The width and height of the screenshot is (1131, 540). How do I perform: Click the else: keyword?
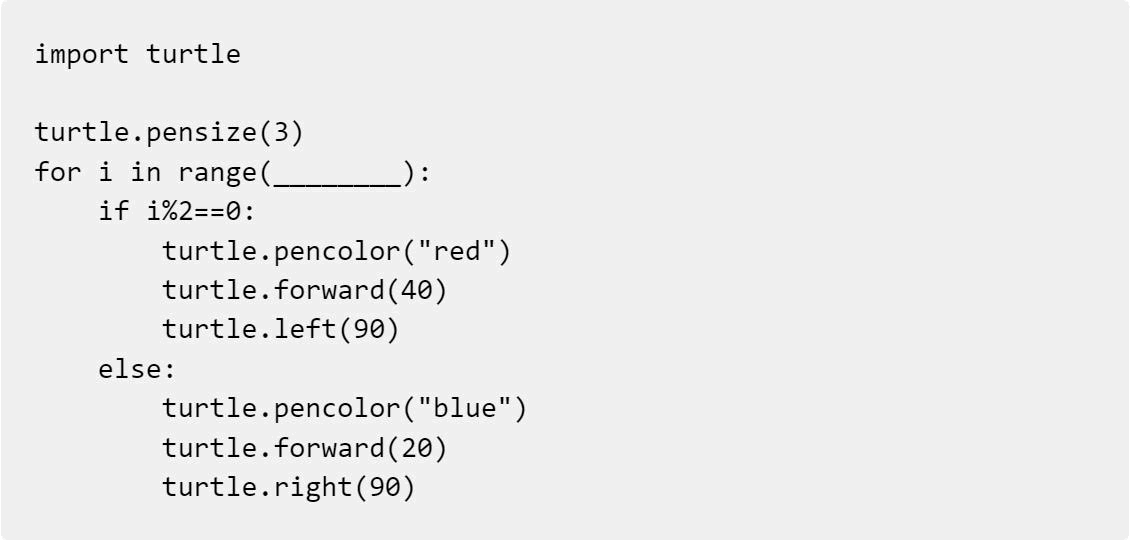click(137, 369)
